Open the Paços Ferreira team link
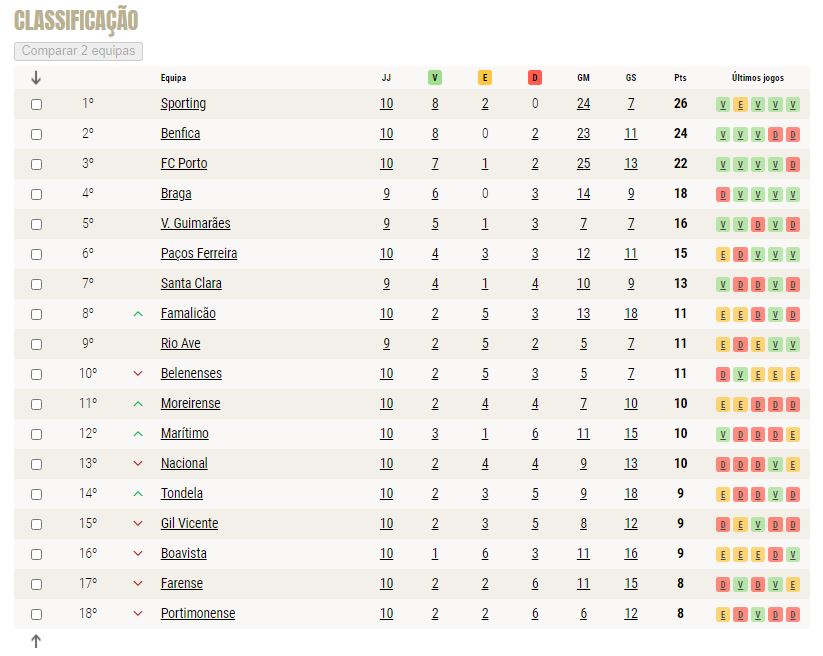This screenshot has width=823, height=656. 199,253
